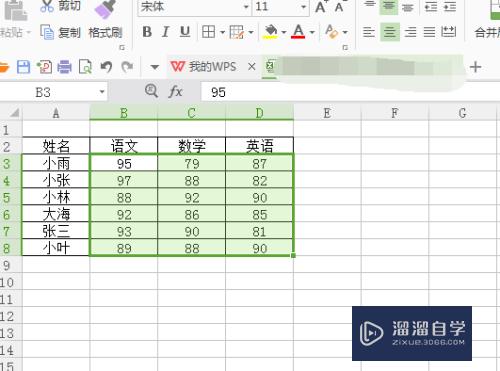Click the Cut scissors button
Image resolution: width=500 pixels, height=371 pixels.
tap(60, 6)
